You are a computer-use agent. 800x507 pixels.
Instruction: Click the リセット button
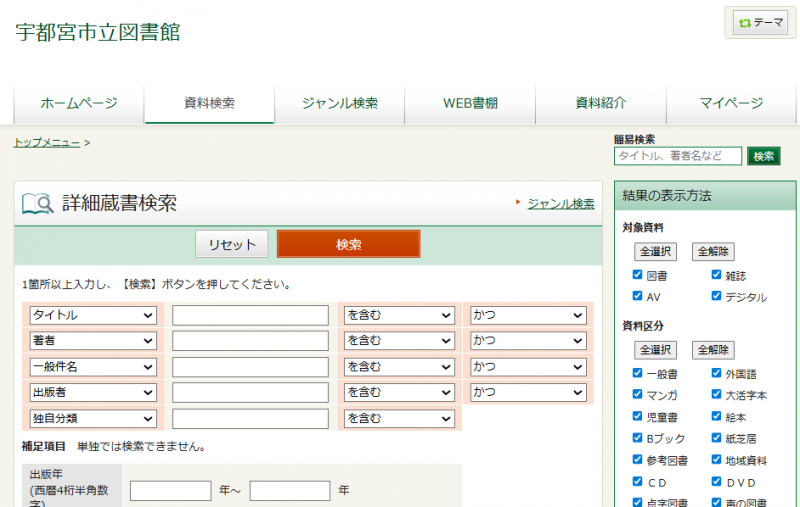point(232,244)
